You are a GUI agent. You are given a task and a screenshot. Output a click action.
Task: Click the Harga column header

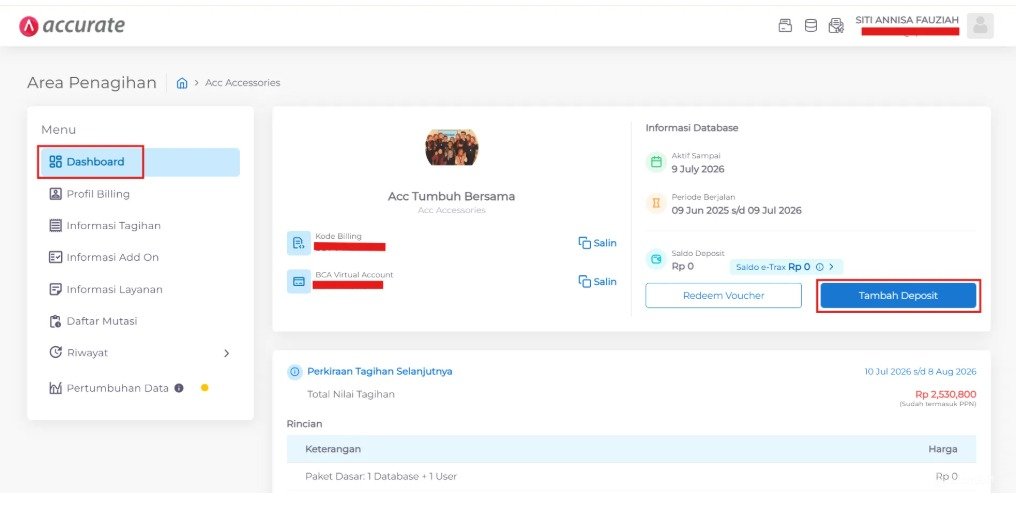[x=942, y=449]
